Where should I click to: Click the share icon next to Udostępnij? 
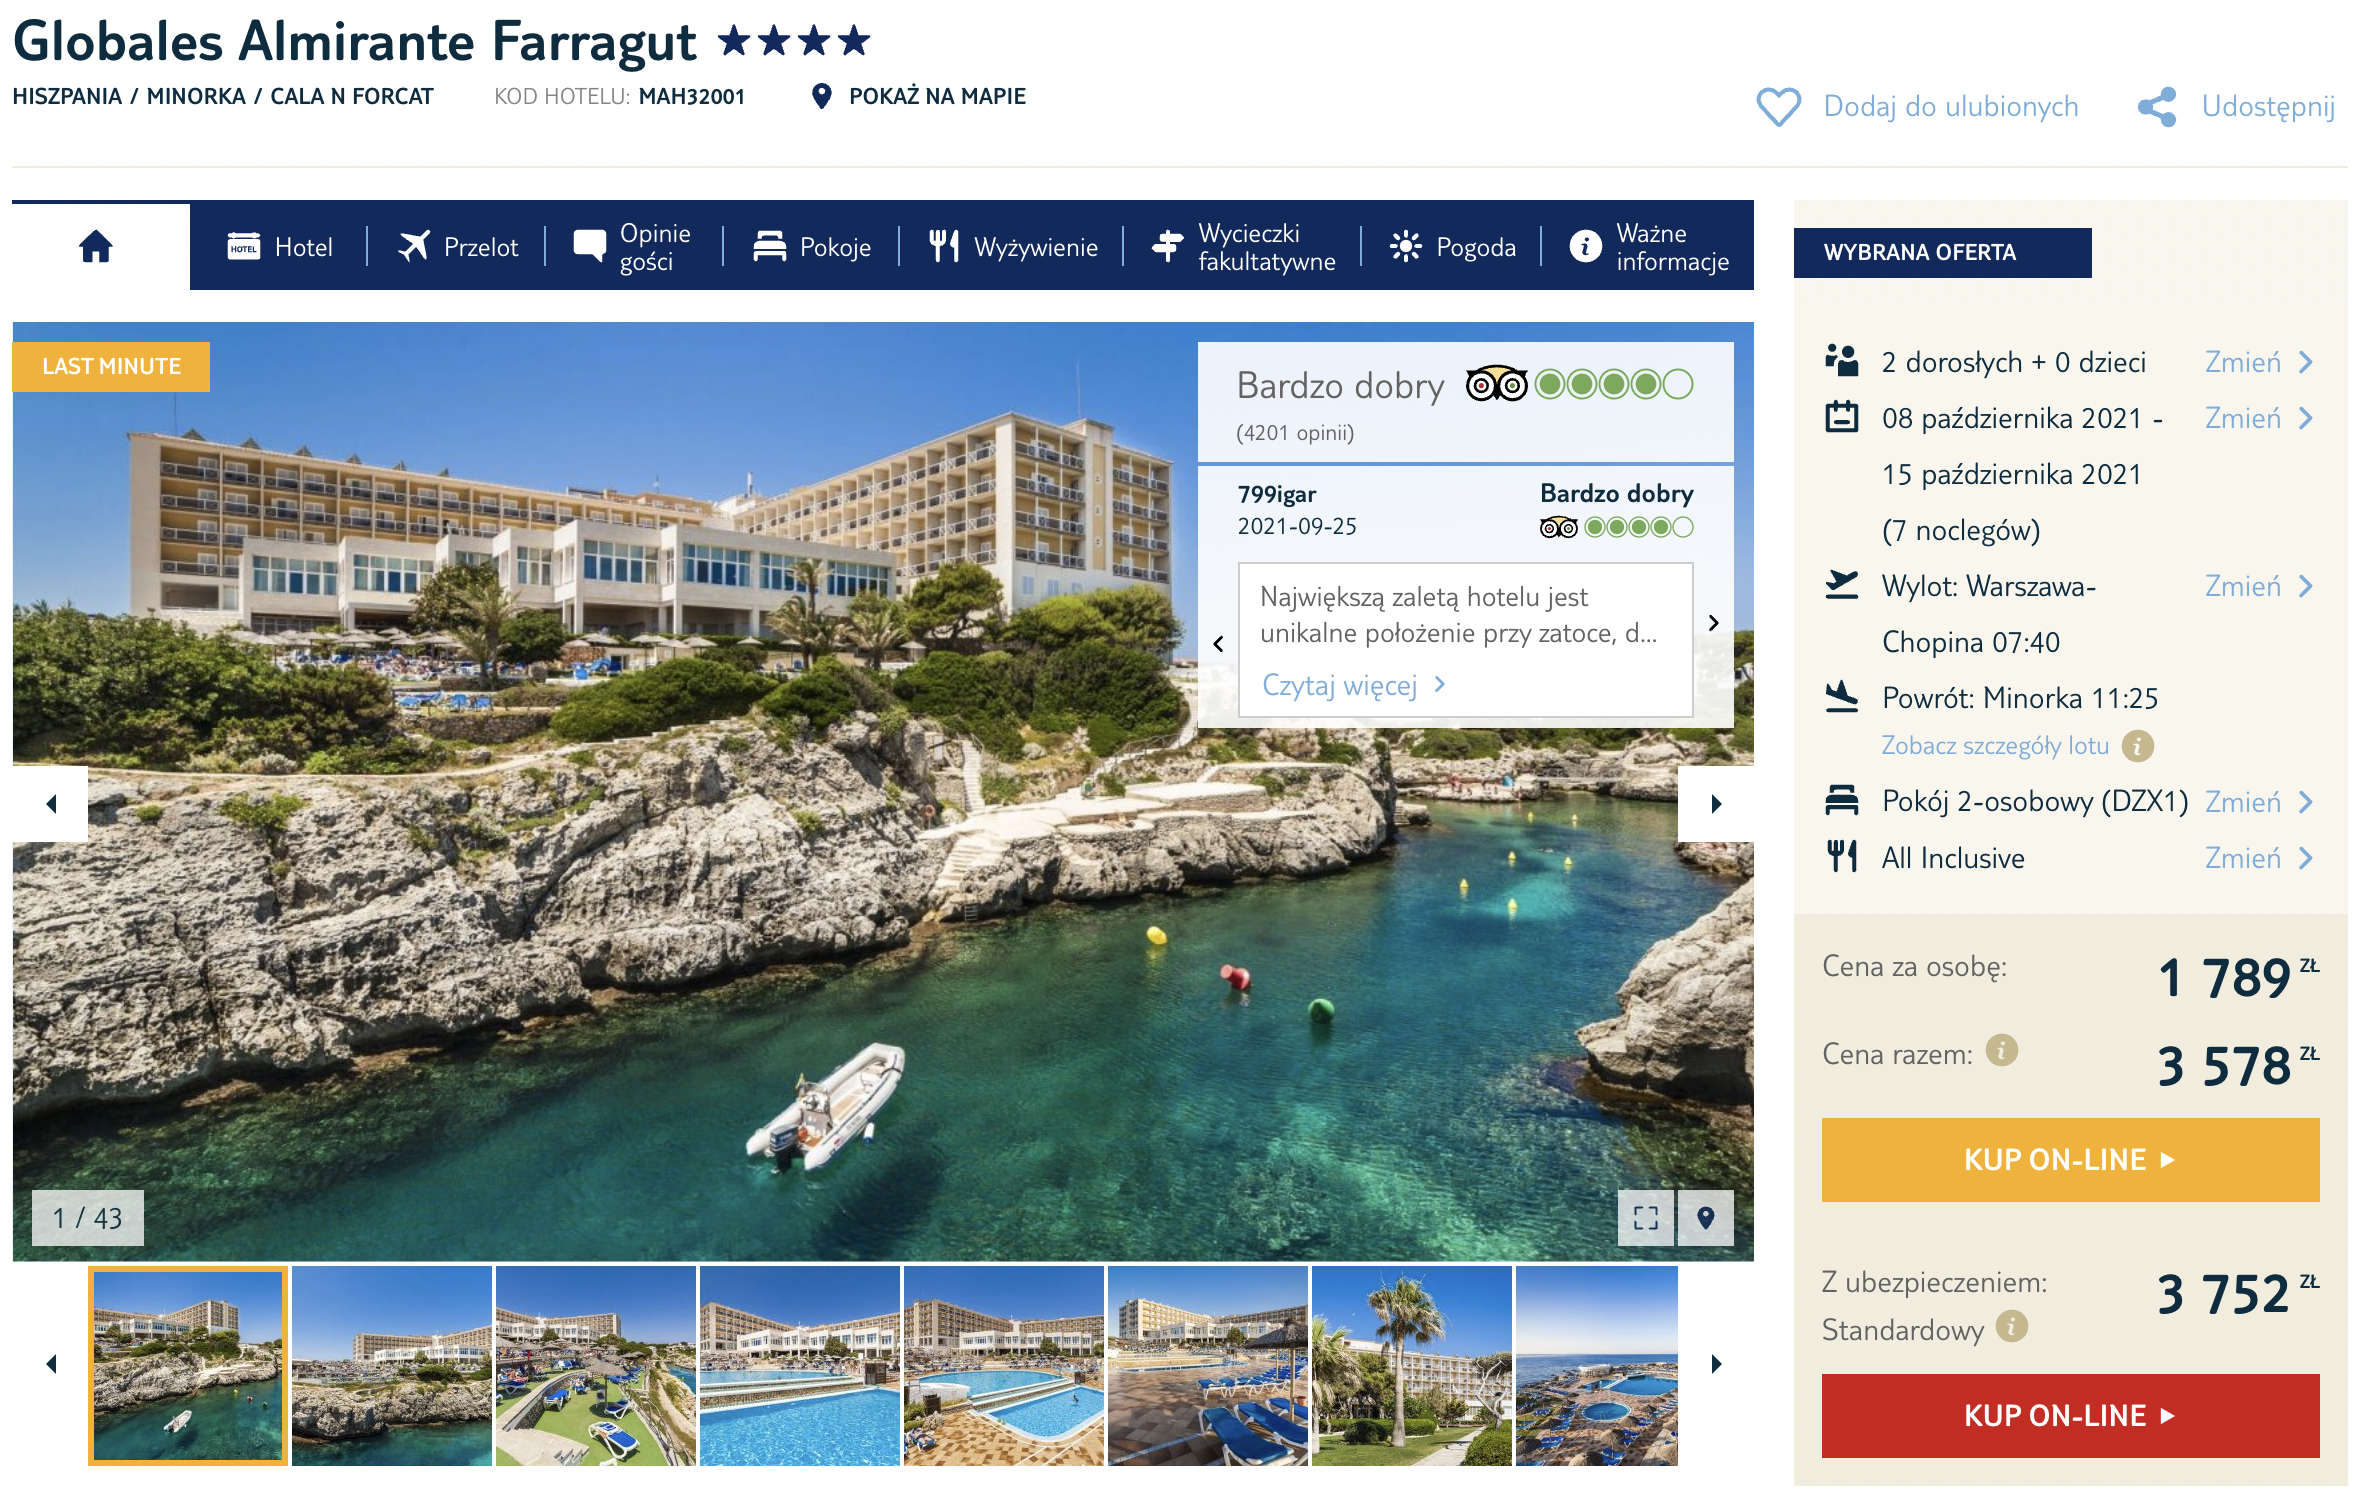pyautogui.click(x=2158, y=107)
